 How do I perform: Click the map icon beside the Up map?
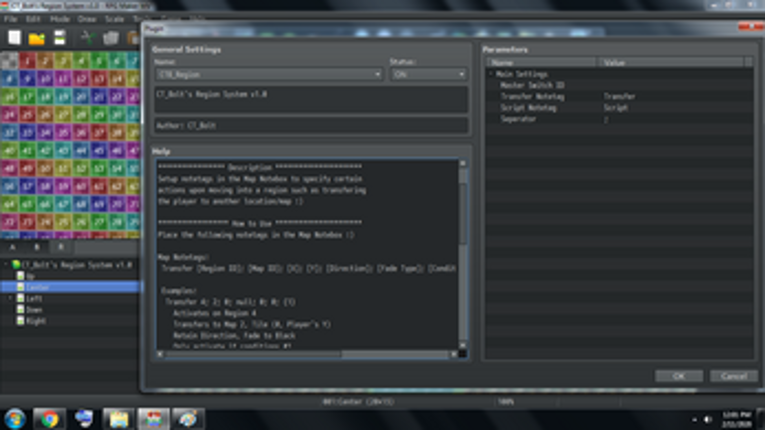pyautogui.click(x=20, y=276)
